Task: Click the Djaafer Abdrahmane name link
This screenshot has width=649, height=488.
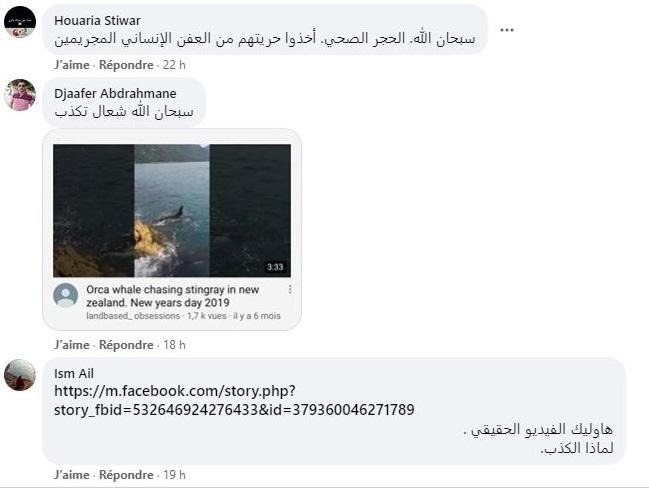Action: pos(115,94)
